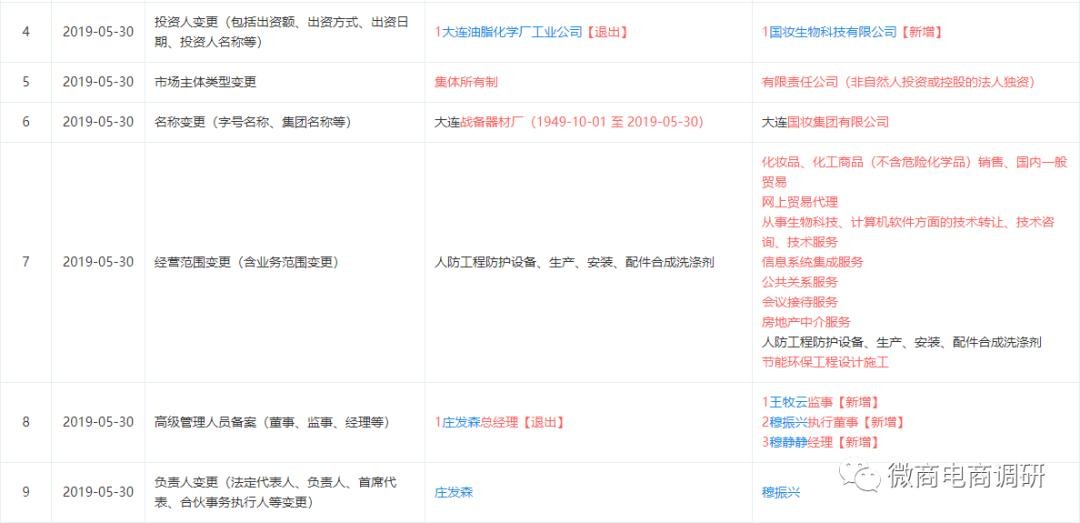Click the 信息系统集成服务 scope line
Viewport: 1080px width, 523px height.
point(812,263)
